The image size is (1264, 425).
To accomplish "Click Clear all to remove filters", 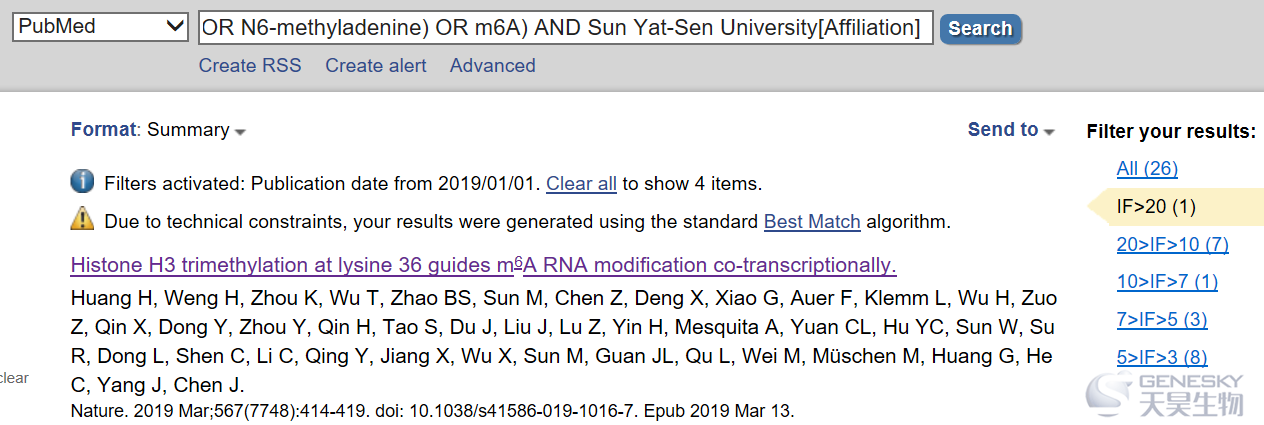I will [581, 184].
